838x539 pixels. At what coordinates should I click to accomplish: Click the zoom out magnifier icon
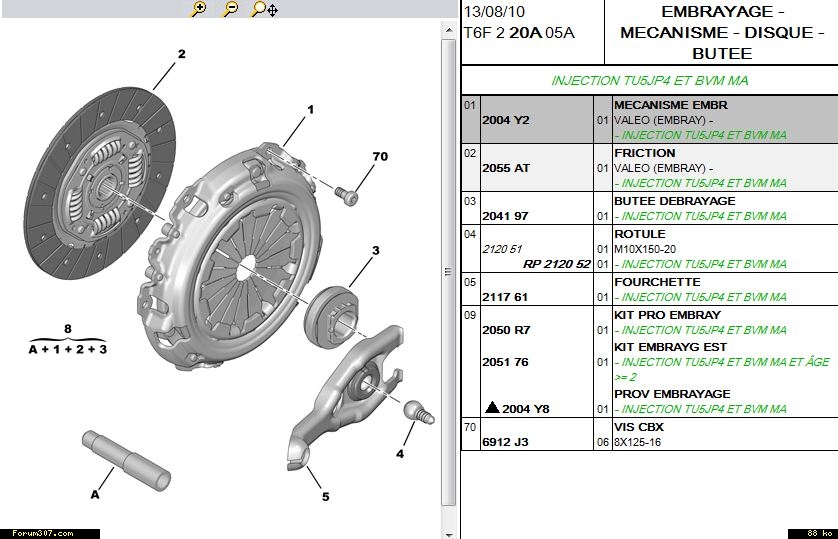point(230,9)
